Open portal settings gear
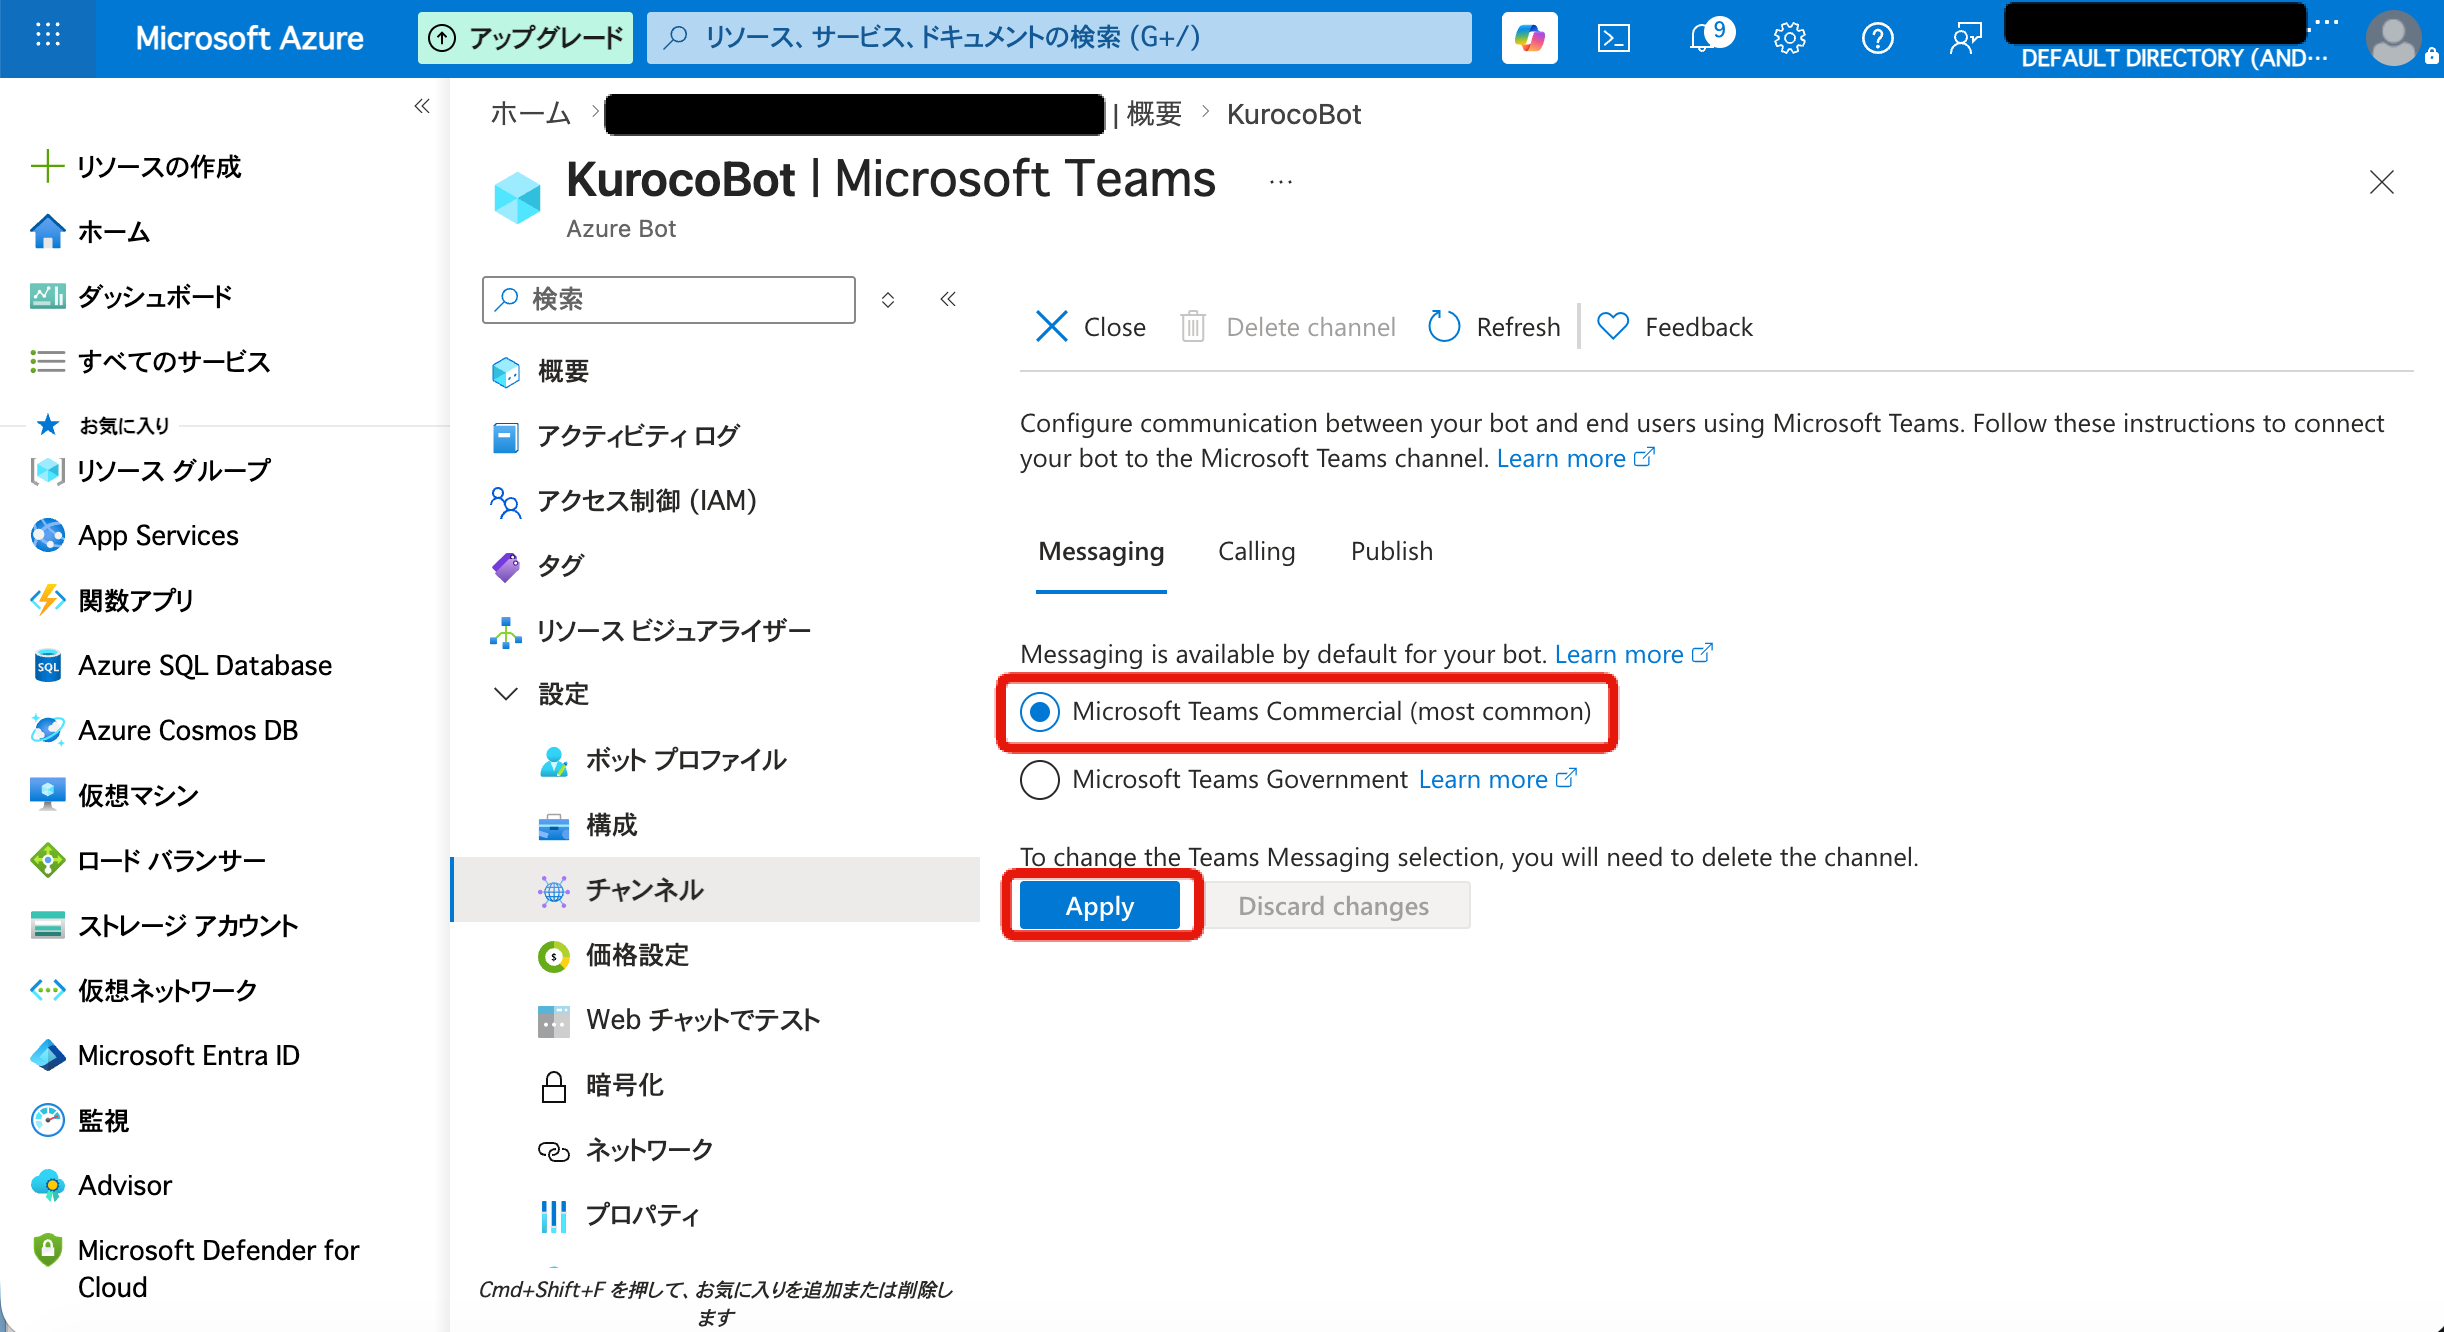 tap(1790, 38)
